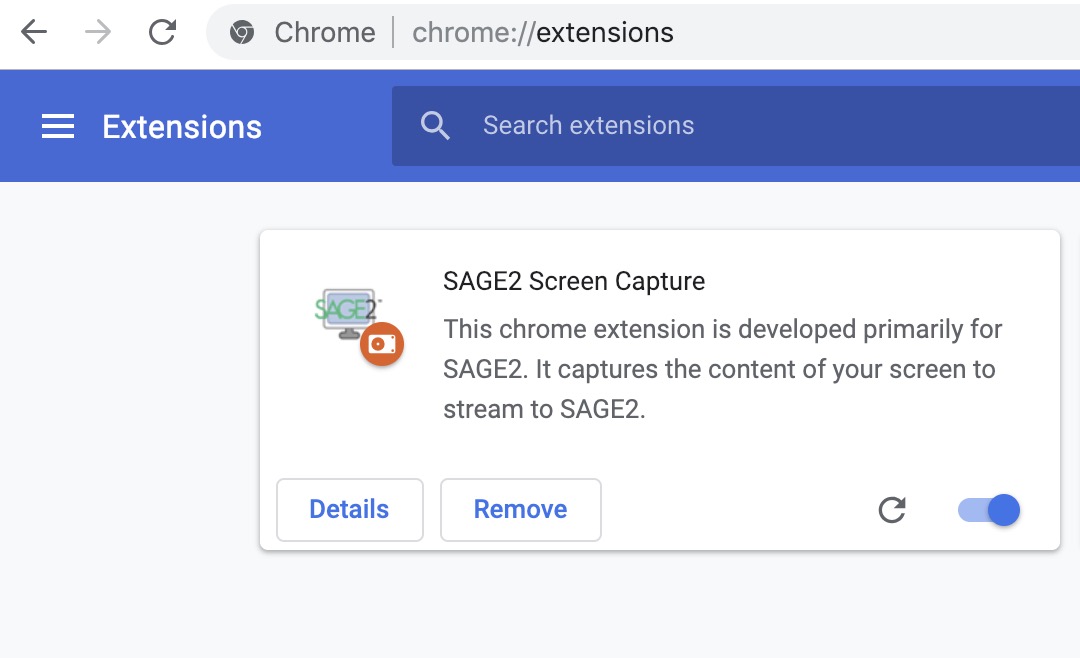Viewport: 1080px width, 658px height.
Task: Click the extension description paragraph
Action: click(723, 369)
